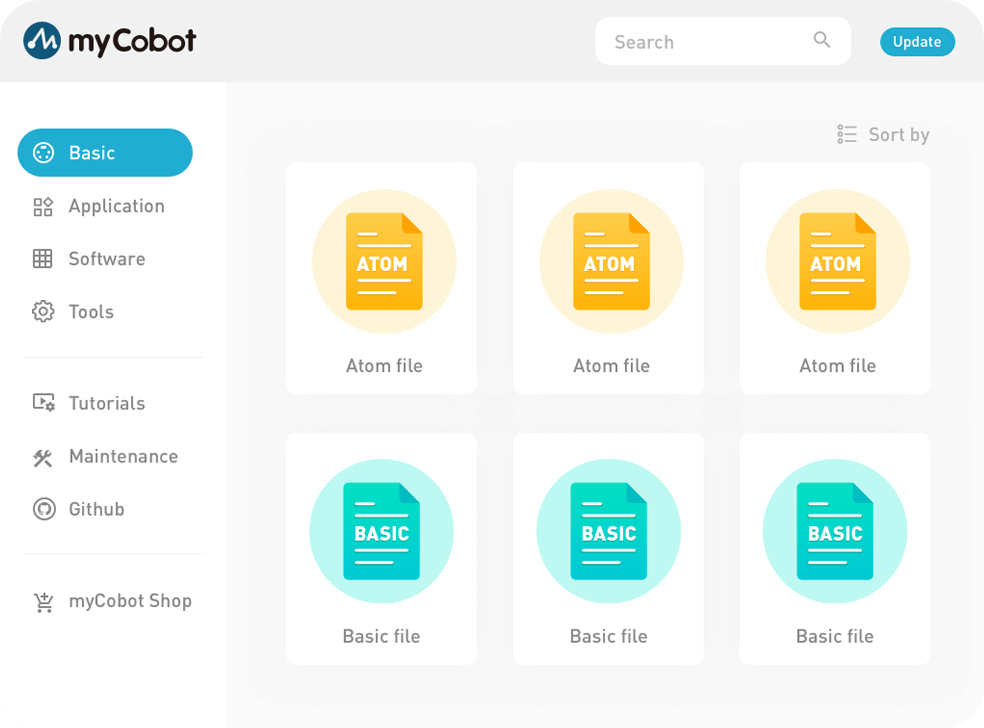Open the rightmost Atom file card
This screenshot has width=984, height=728.
coord(834,278)
